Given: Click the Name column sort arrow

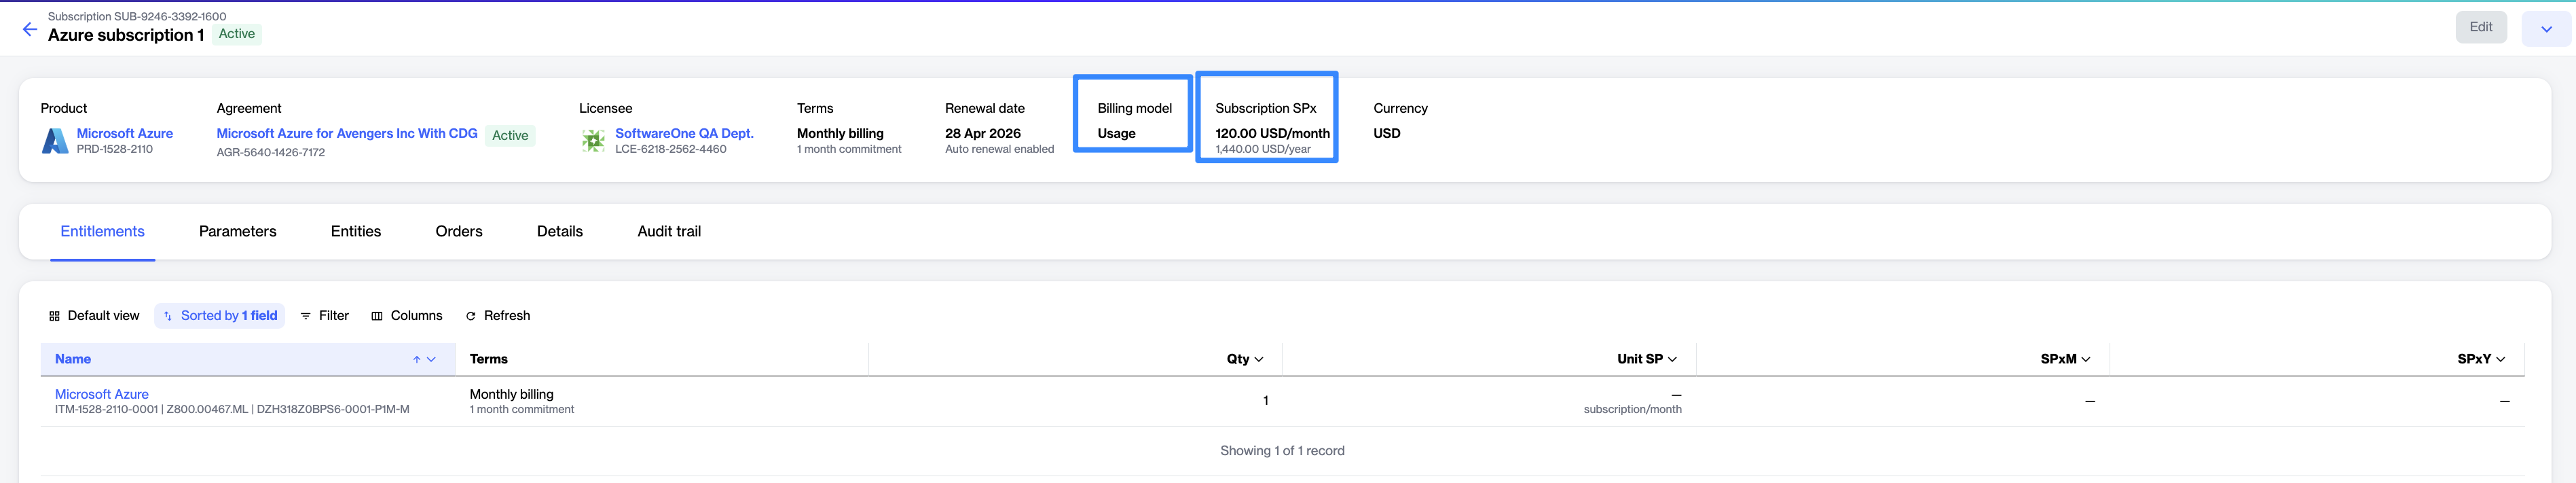Looking at the screenshot, I should tap(416, 360).
